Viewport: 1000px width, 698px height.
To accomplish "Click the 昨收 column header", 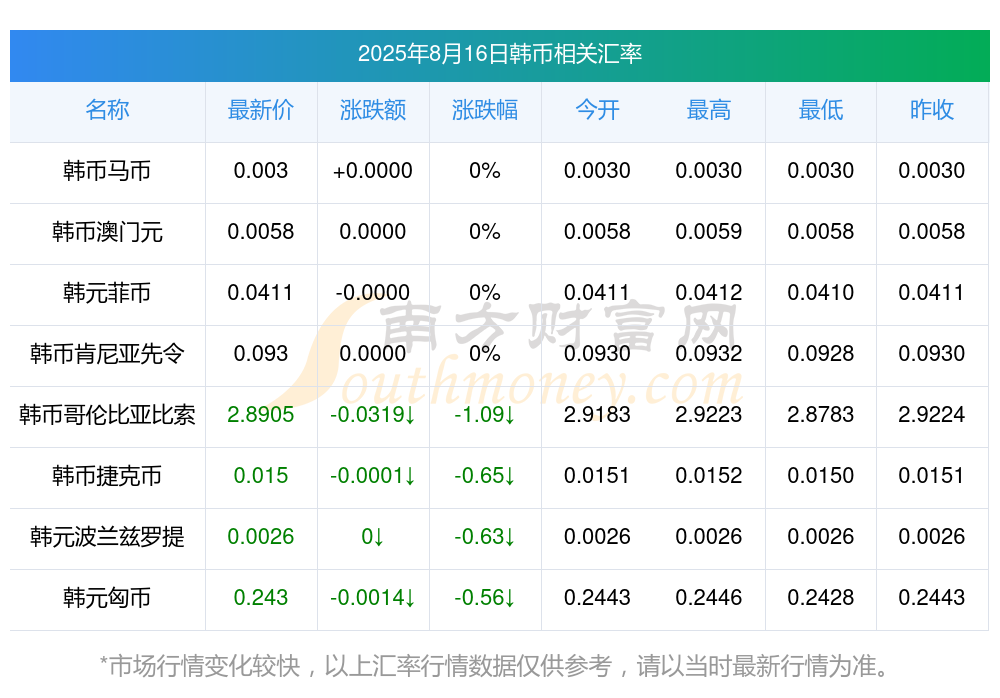I will [x=932, y=110].
